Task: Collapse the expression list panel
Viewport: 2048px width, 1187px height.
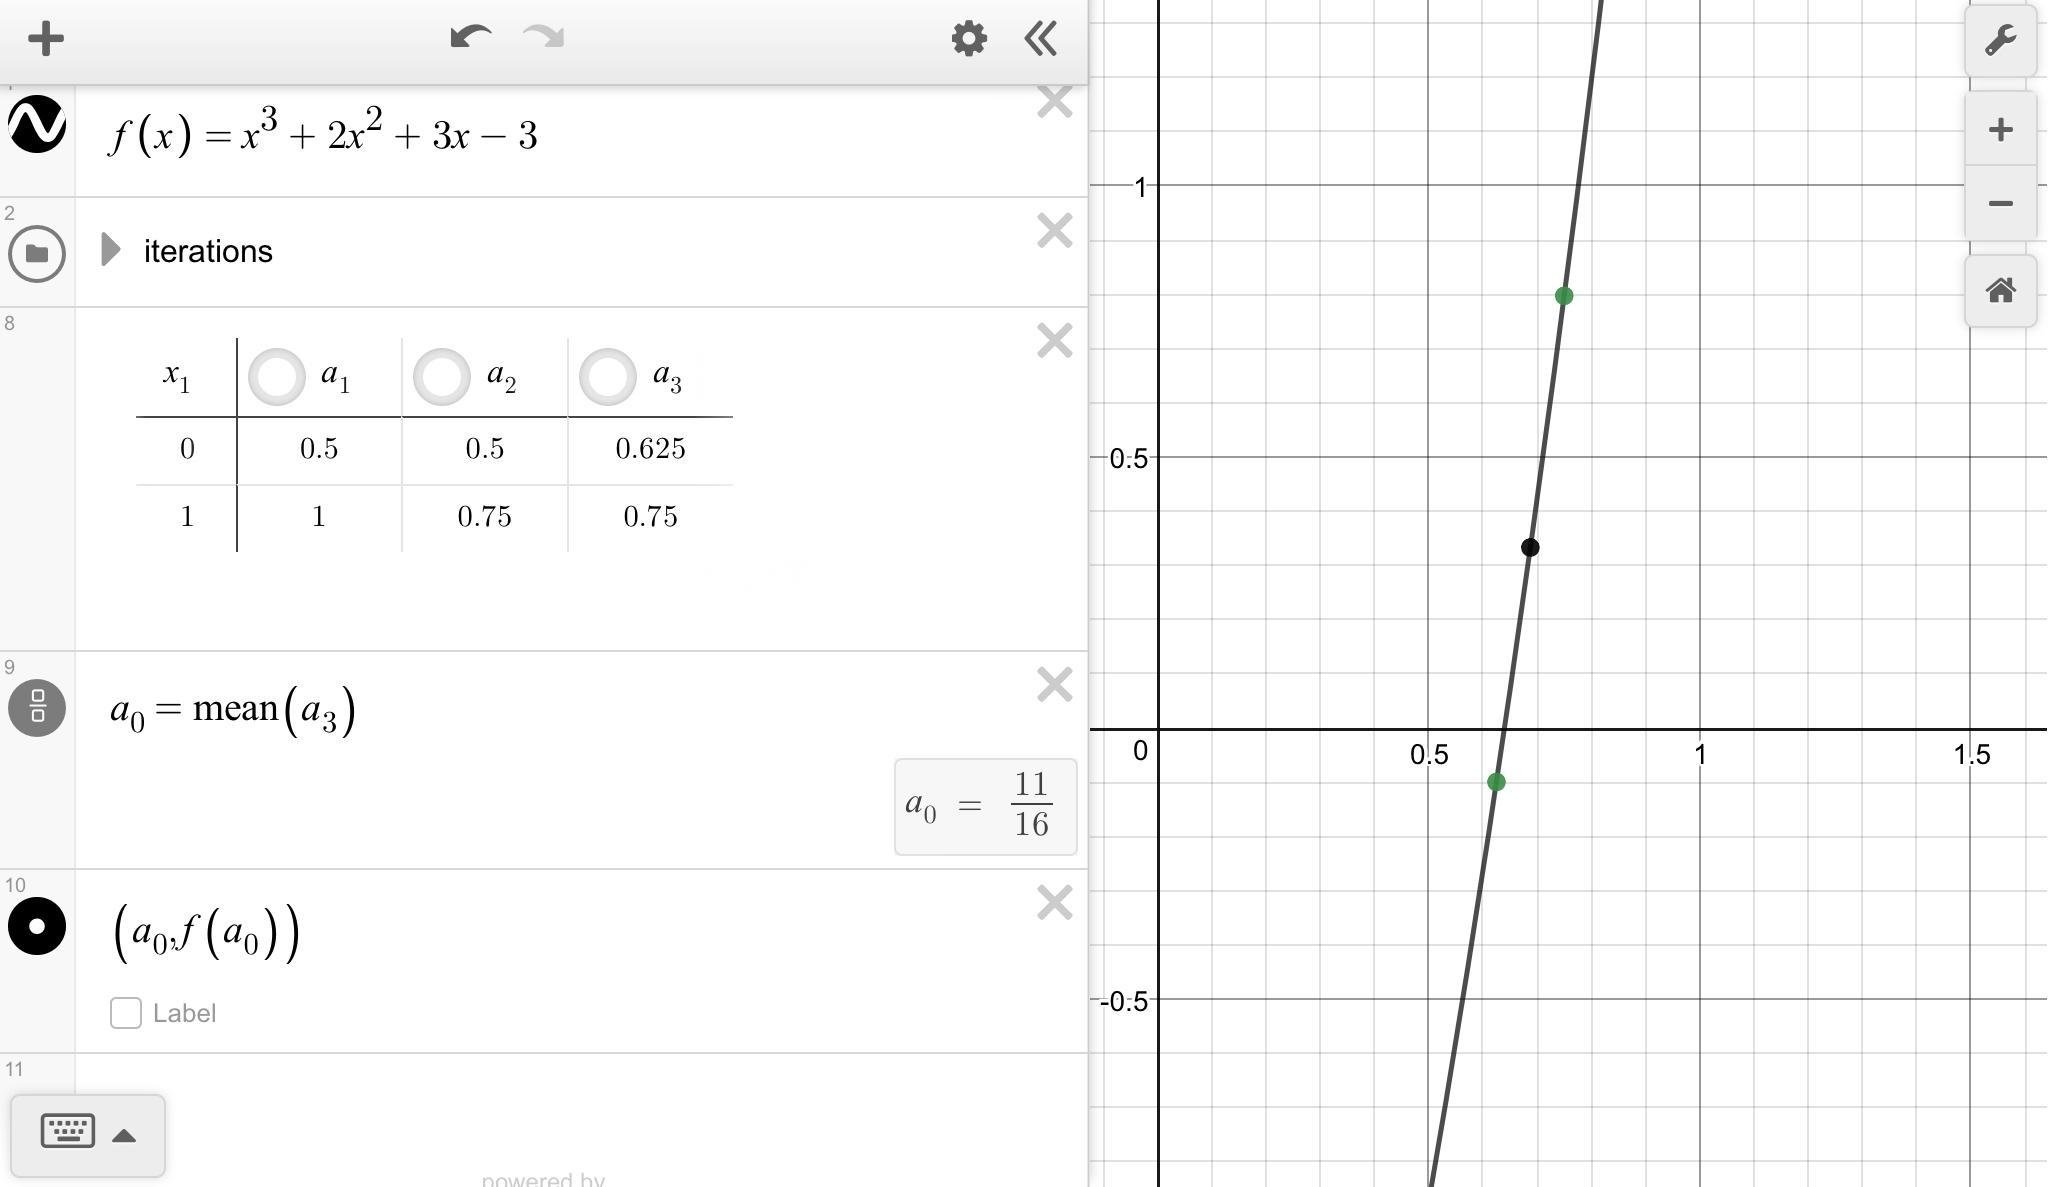Action: [1041, 39]
